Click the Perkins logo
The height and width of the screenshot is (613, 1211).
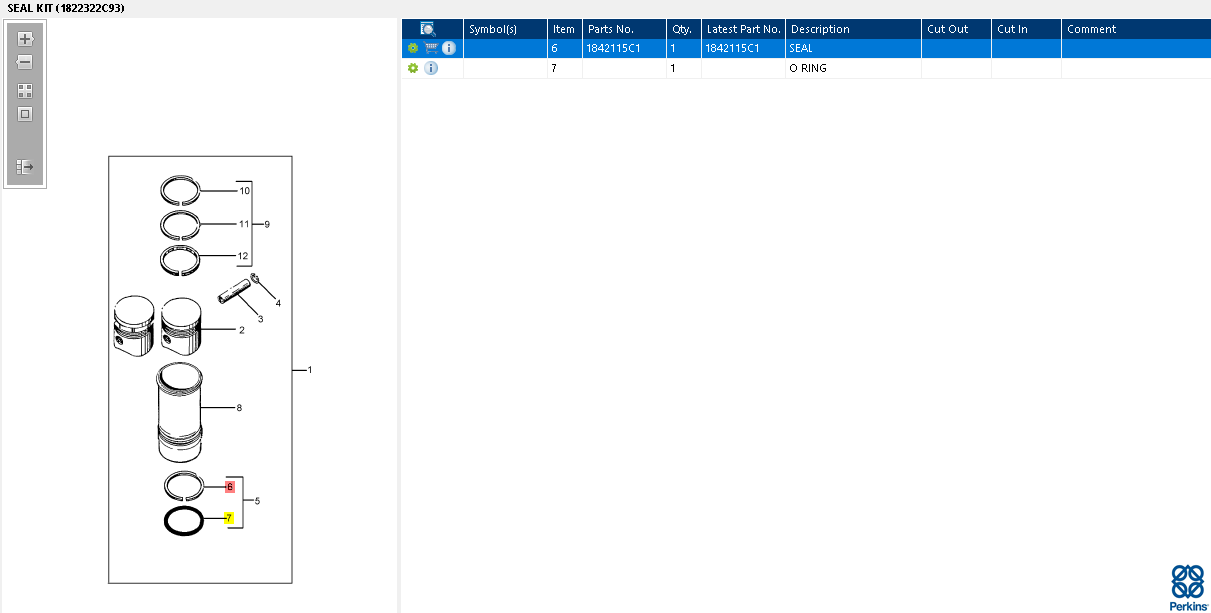coord(1187,587)
